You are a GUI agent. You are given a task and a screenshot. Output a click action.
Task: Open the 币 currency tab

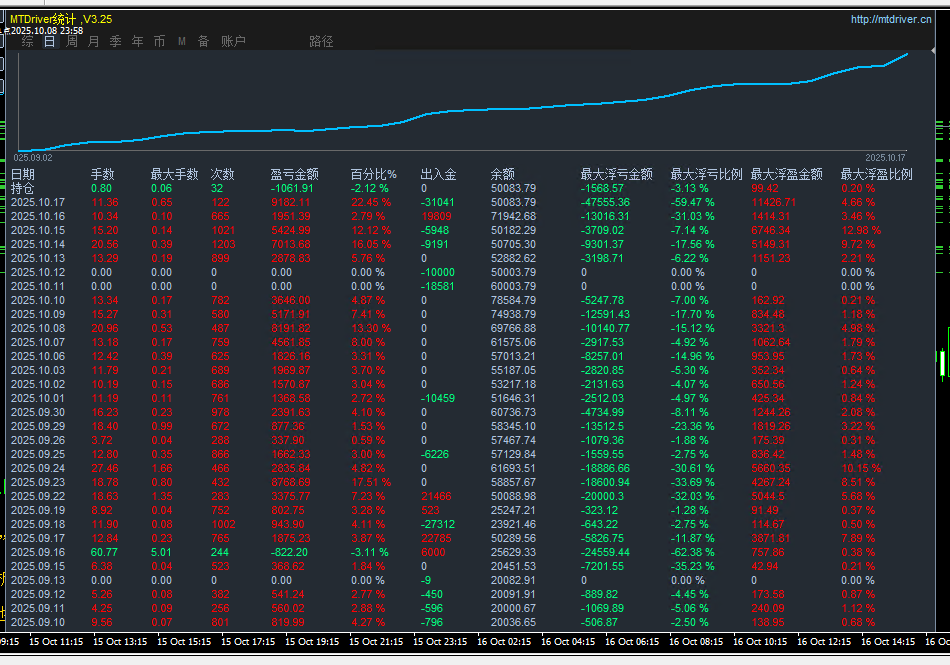pos(160,42)
